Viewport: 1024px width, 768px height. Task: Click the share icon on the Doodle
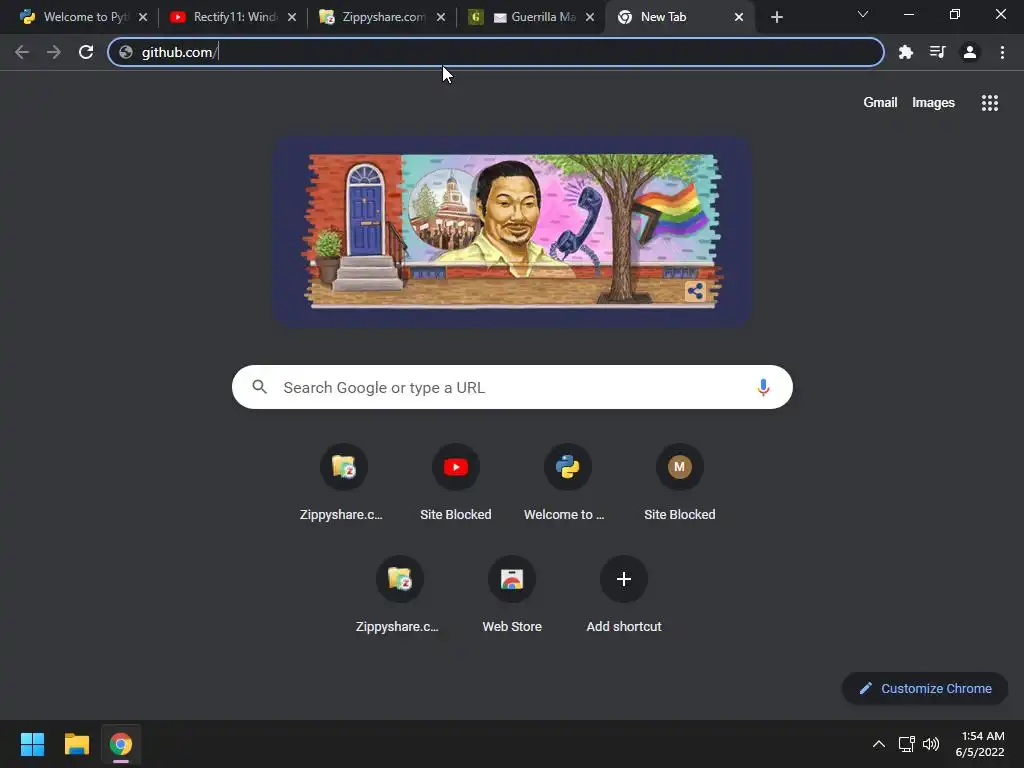tap(695, 291)
